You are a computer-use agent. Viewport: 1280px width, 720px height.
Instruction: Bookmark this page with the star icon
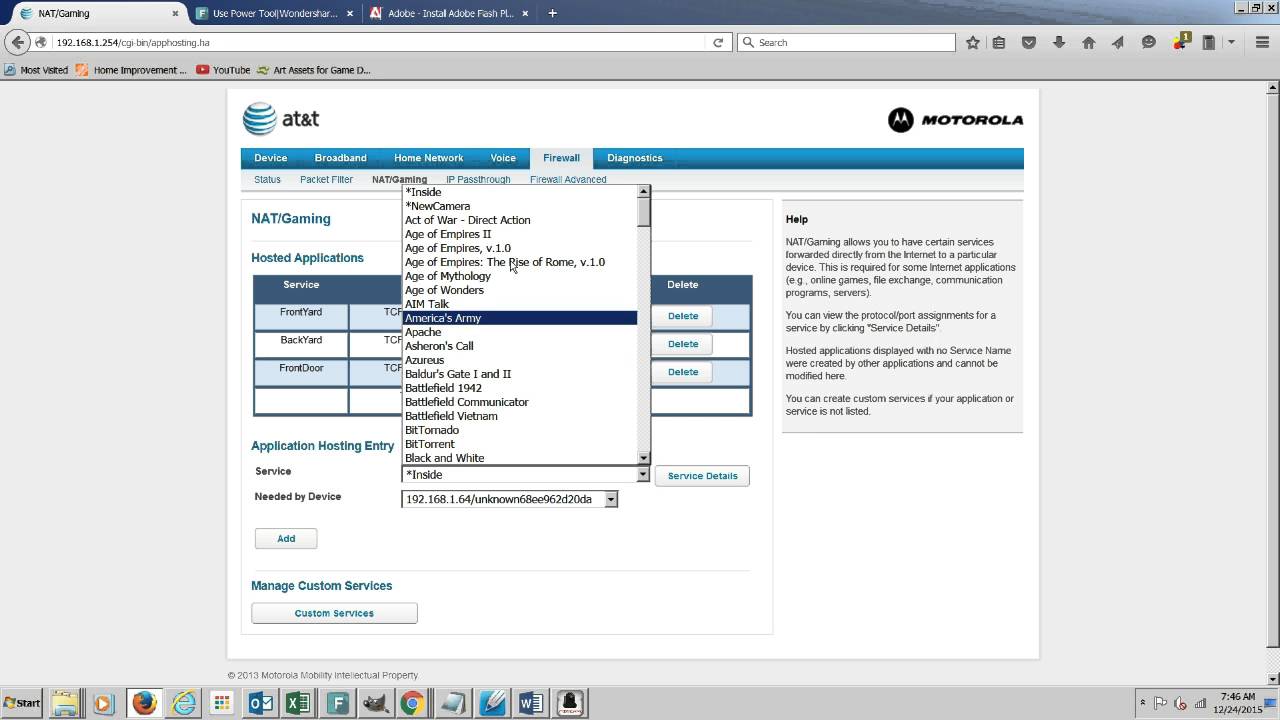(x=973, y=42)
